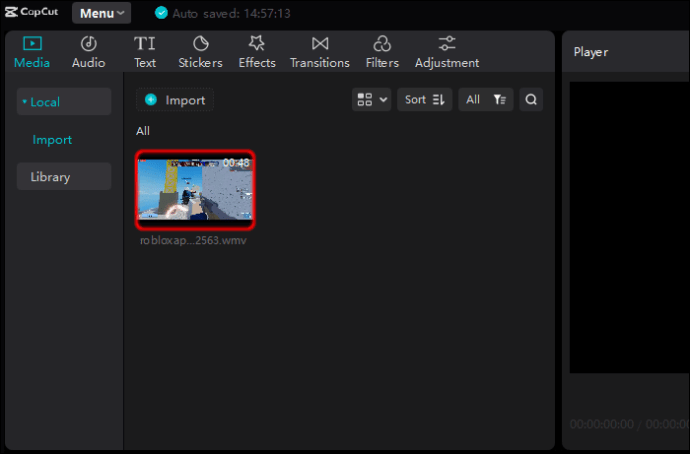Switch to the Effects tab
The width and height of the screenshot is (690, 454).
point(257,52)
